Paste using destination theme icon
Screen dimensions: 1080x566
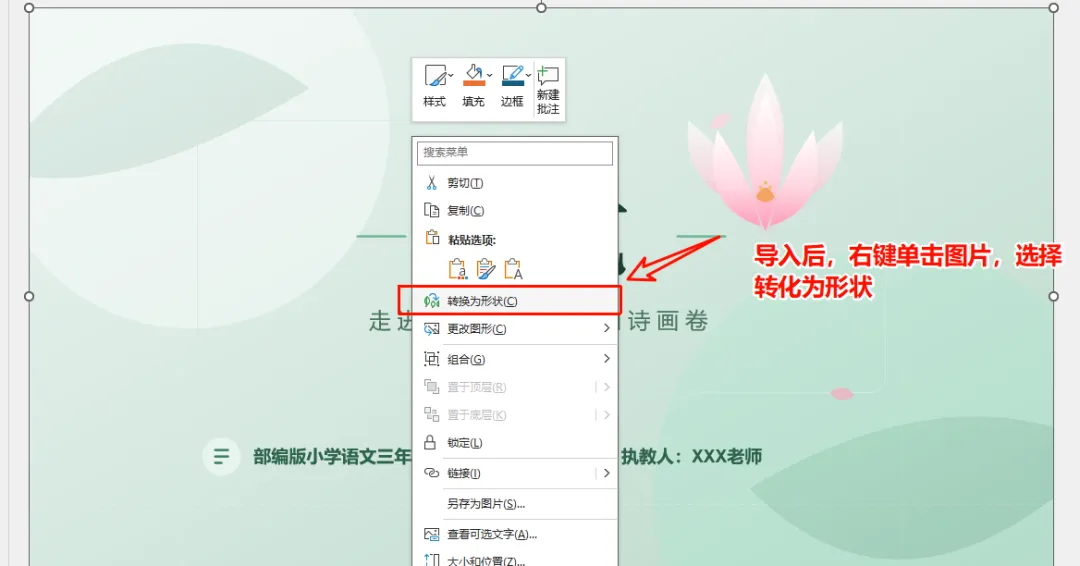(457, 269)
